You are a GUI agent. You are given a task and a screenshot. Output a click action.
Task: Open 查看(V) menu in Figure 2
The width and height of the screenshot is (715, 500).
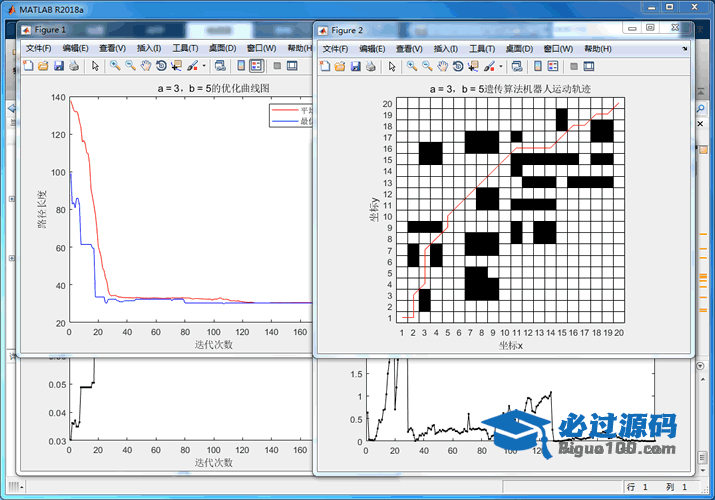(409, 49)
